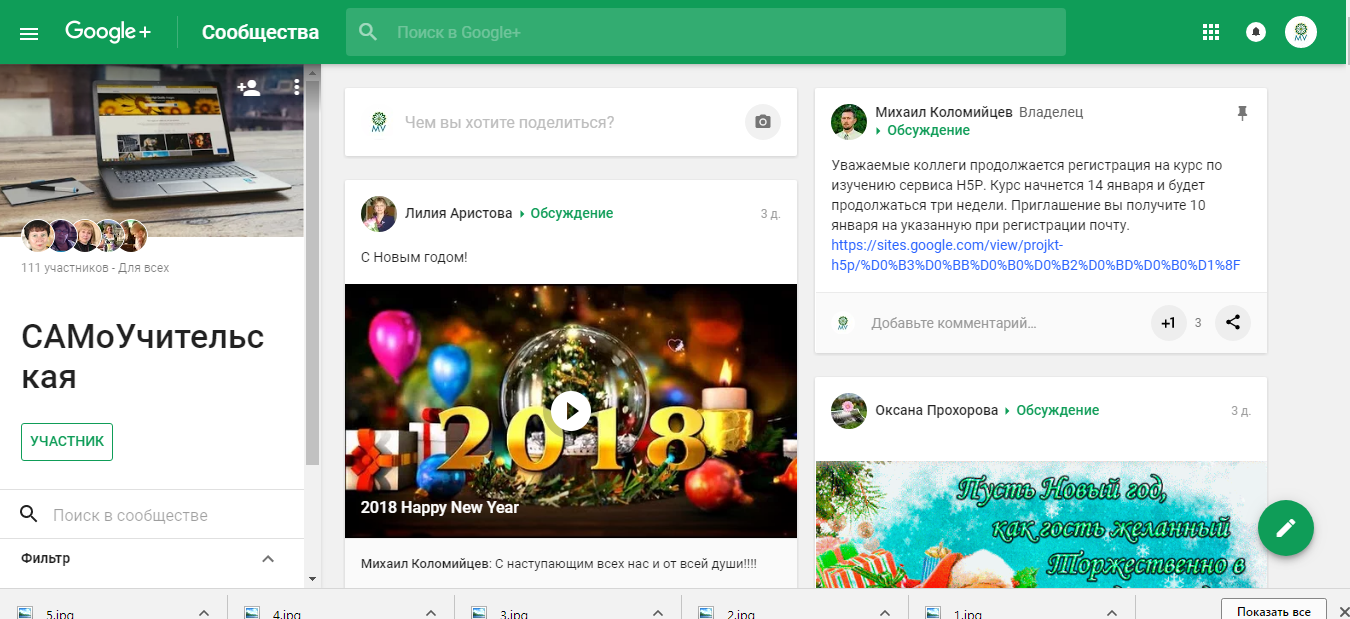Click the name Михаил Коломийцев in pinned post

point(944,112)
